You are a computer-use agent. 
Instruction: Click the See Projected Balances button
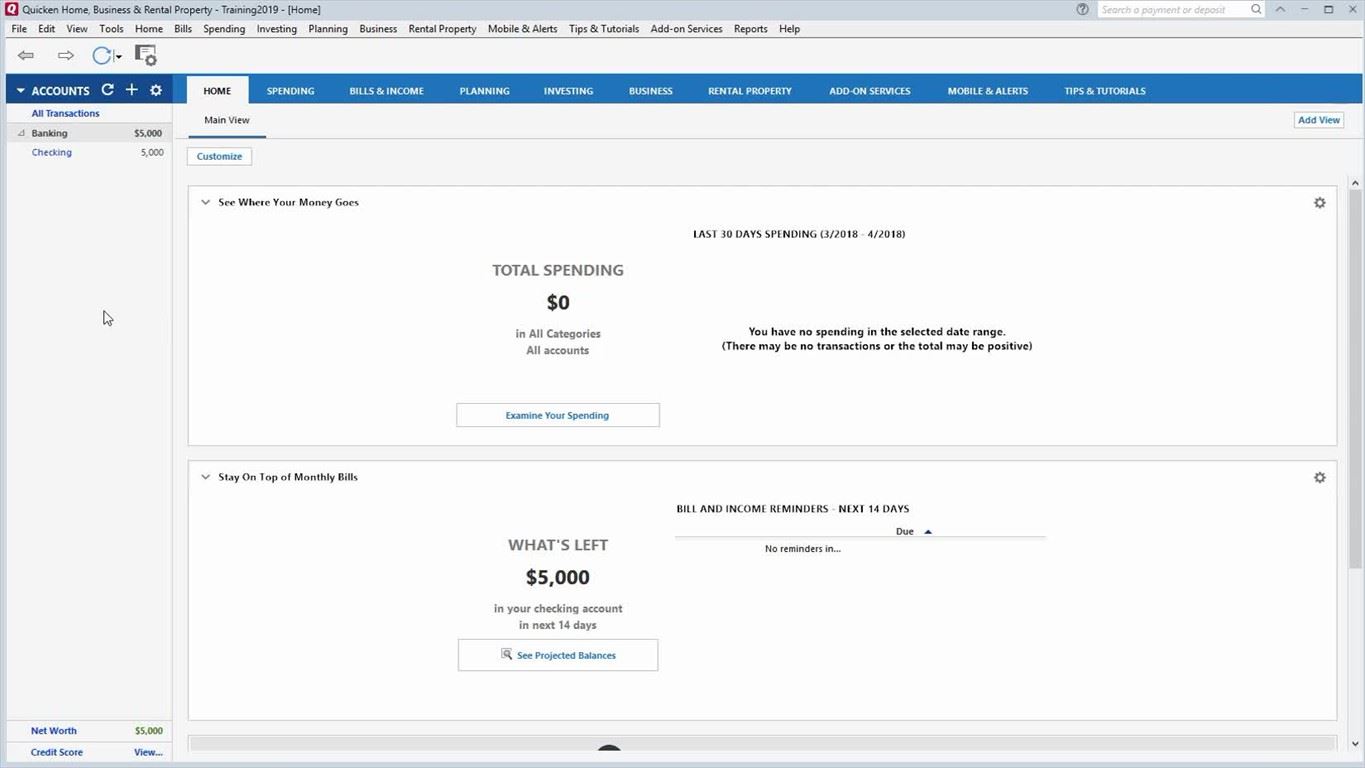pos(558,655)
